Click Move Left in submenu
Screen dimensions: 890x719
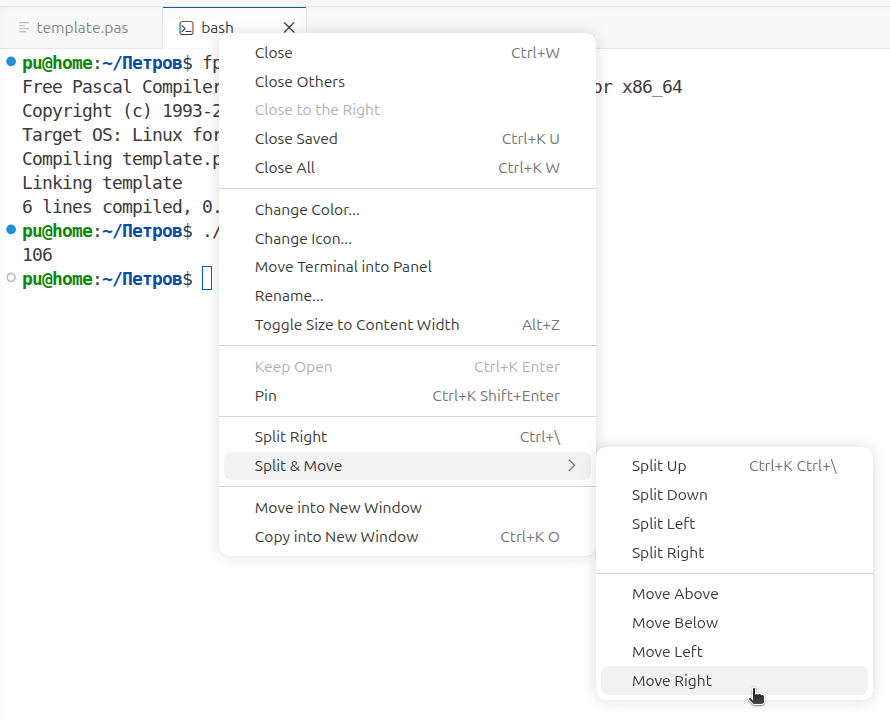(667, 652)
